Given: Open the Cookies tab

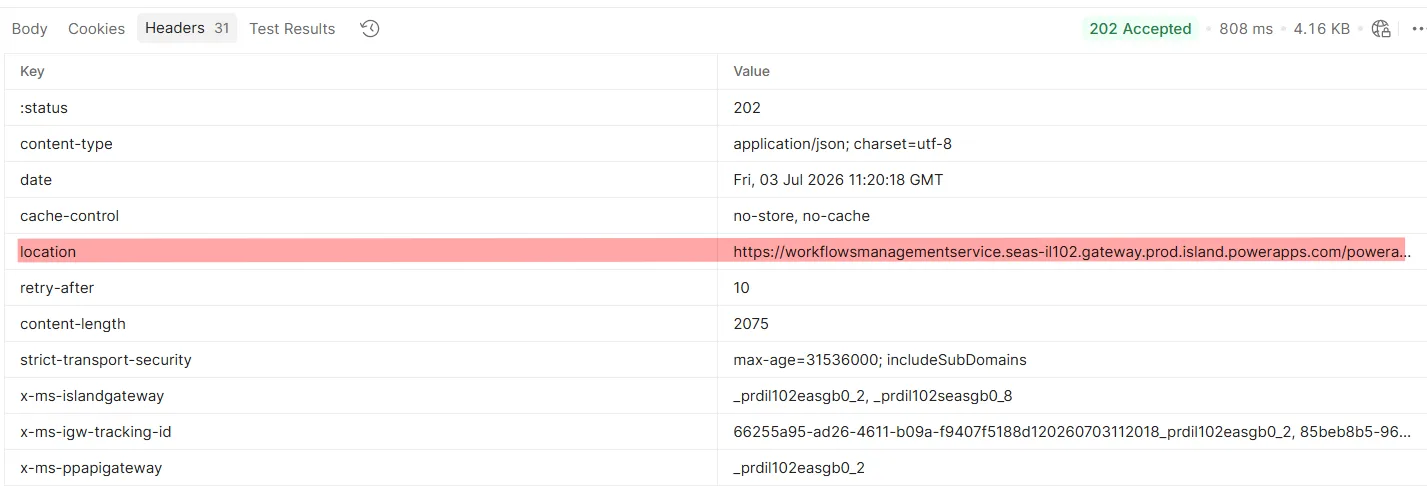Looking at the screenshot, I should click(96, 29).
